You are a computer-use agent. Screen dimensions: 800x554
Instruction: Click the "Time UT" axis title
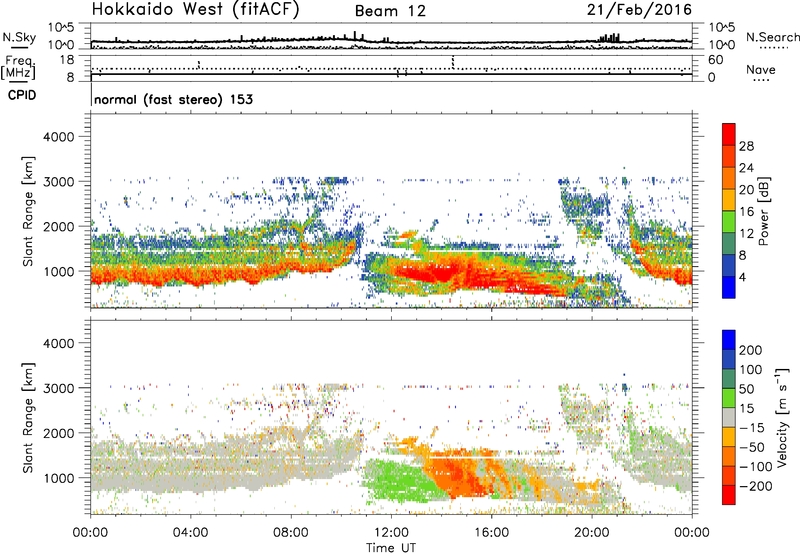coord(391,548)
